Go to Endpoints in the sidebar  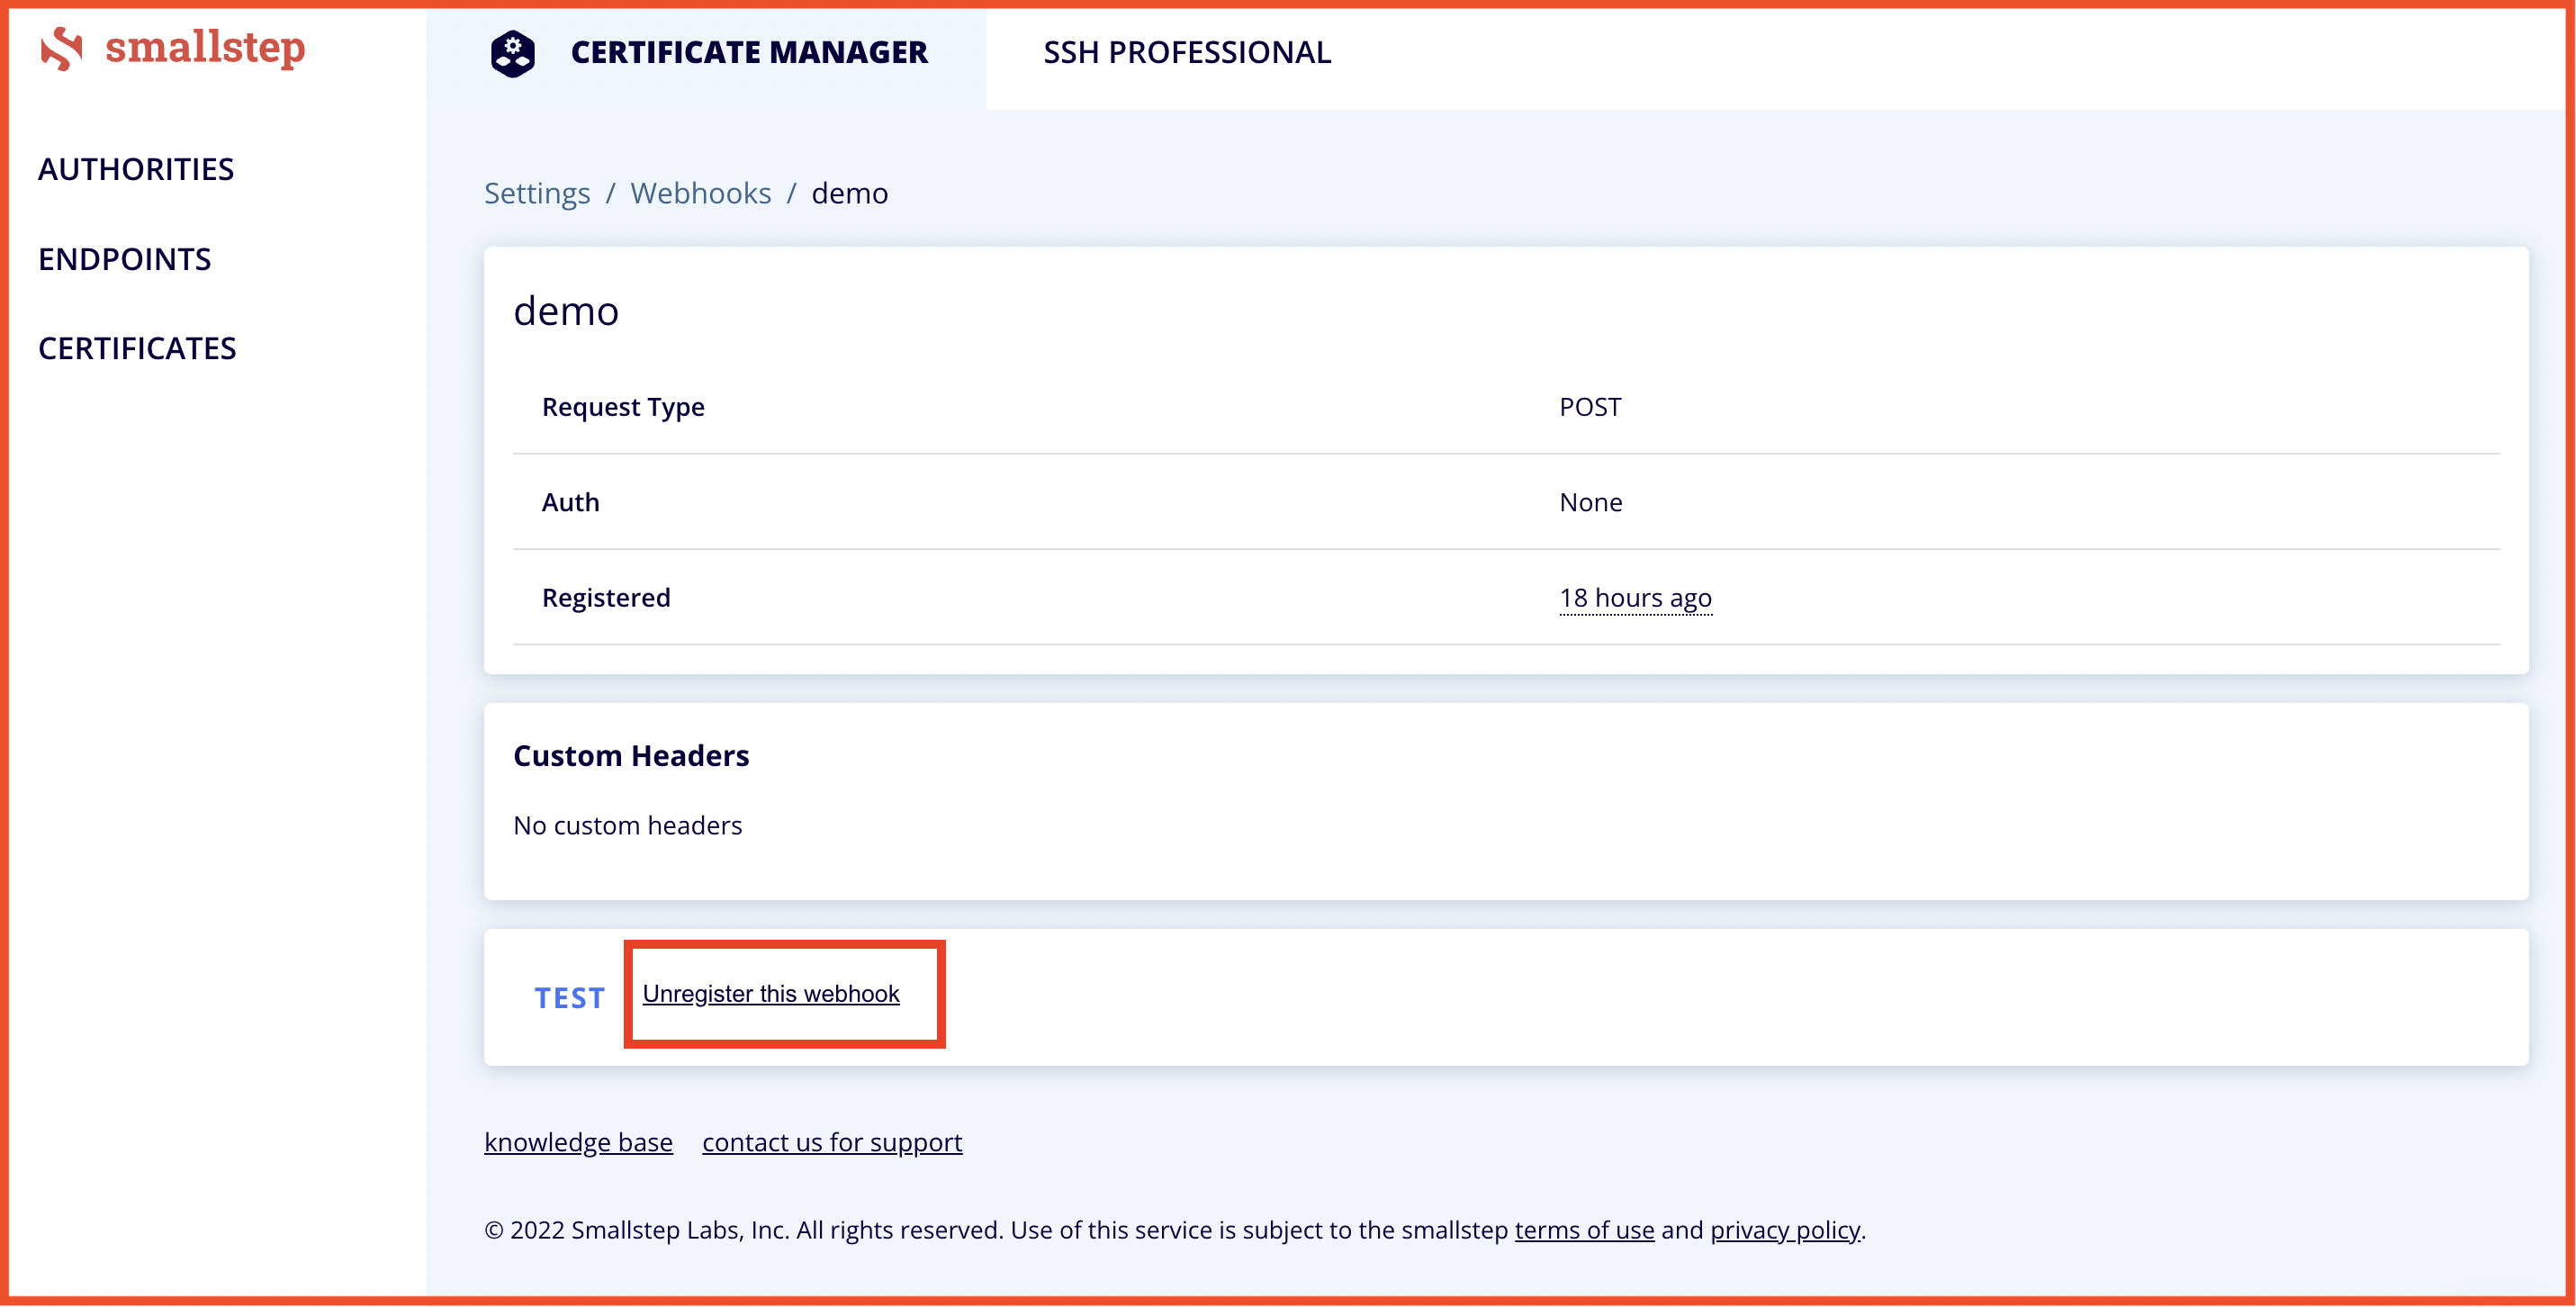pyautogui.click(x=124, y=259)
